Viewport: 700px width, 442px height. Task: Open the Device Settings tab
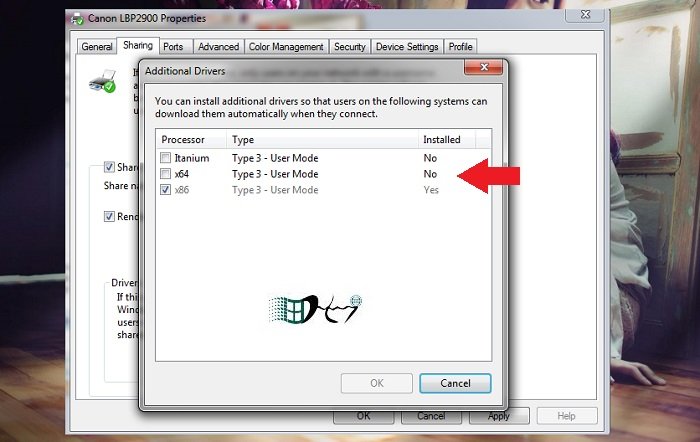tap(407, 47)
